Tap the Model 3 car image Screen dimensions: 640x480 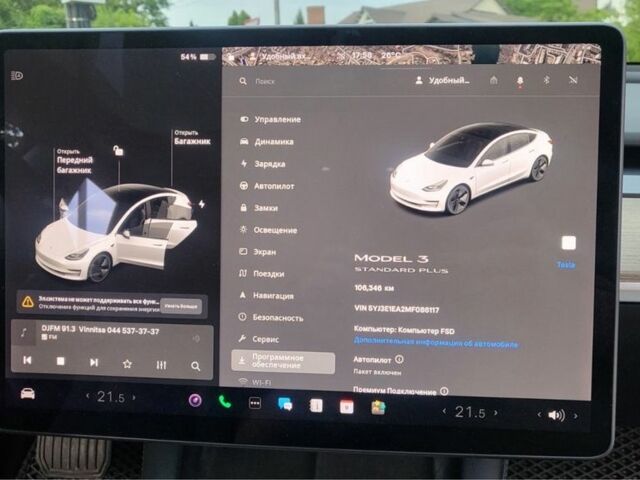point(471,167)
